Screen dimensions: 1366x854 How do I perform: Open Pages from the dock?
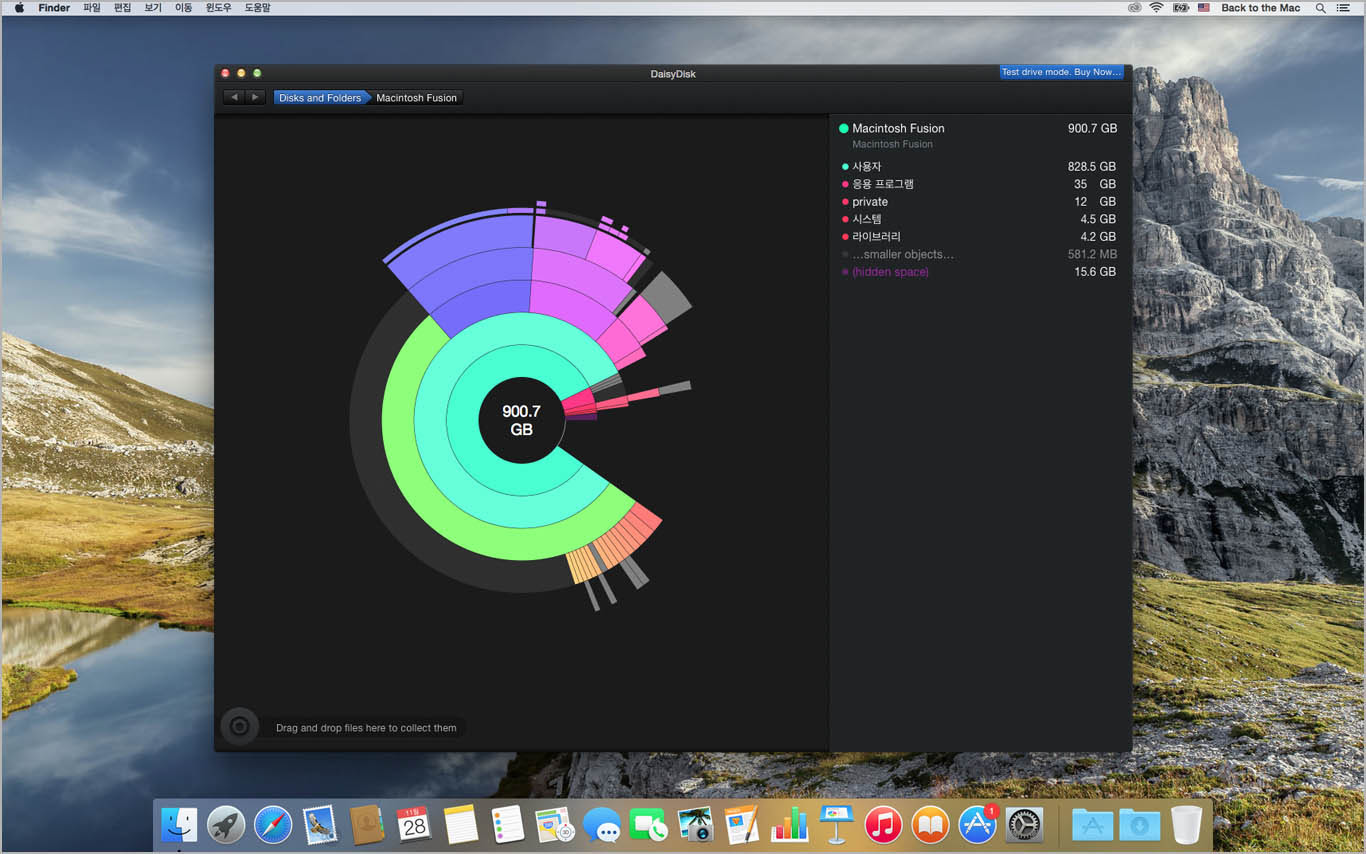tap(742, 825)
